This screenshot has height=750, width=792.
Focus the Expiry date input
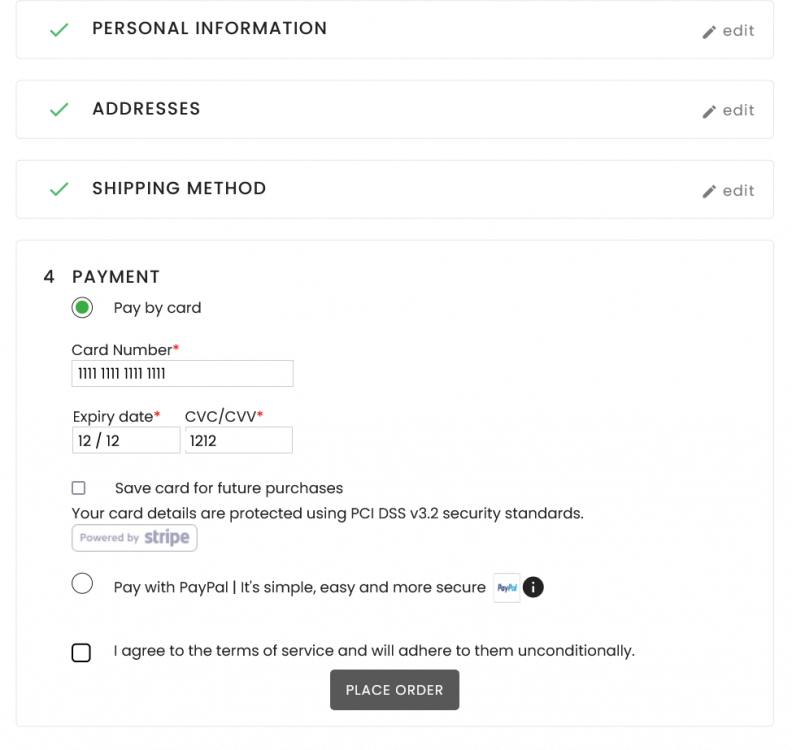[x=126, y=440]
